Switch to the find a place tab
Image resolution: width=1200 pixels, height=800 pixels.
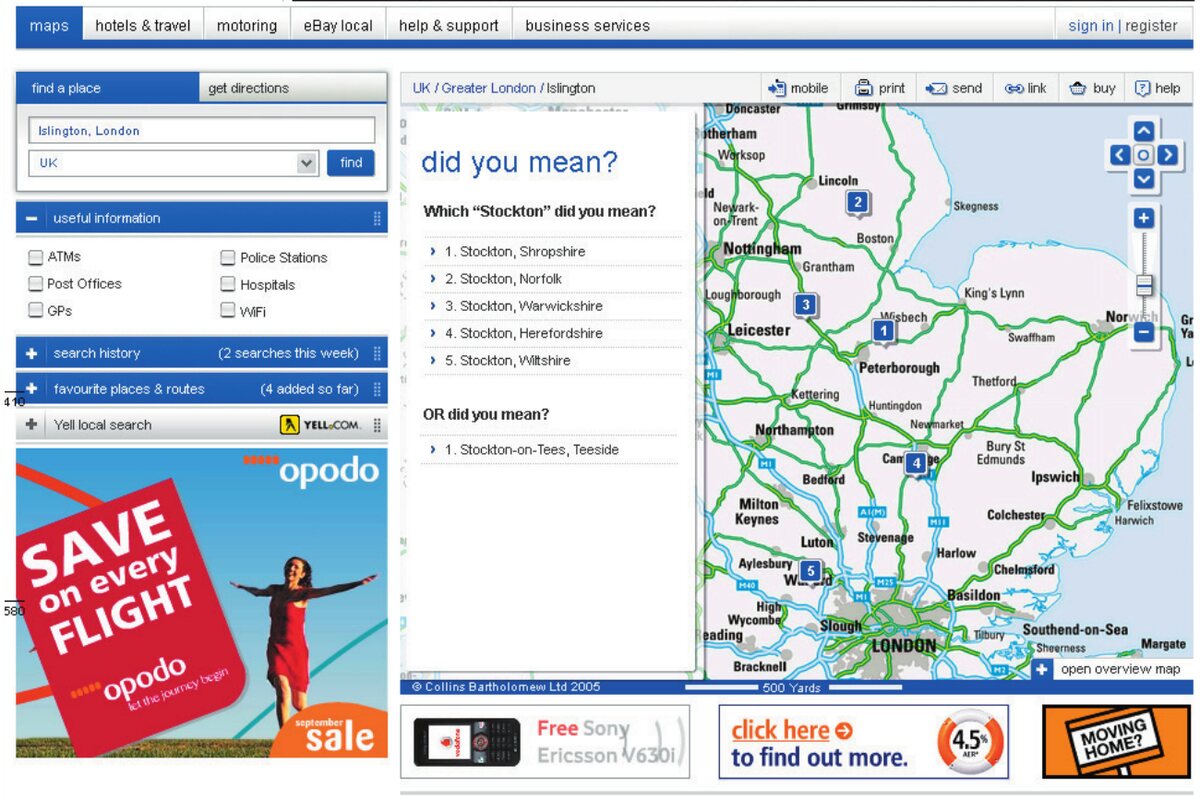[x=107, y=88]
